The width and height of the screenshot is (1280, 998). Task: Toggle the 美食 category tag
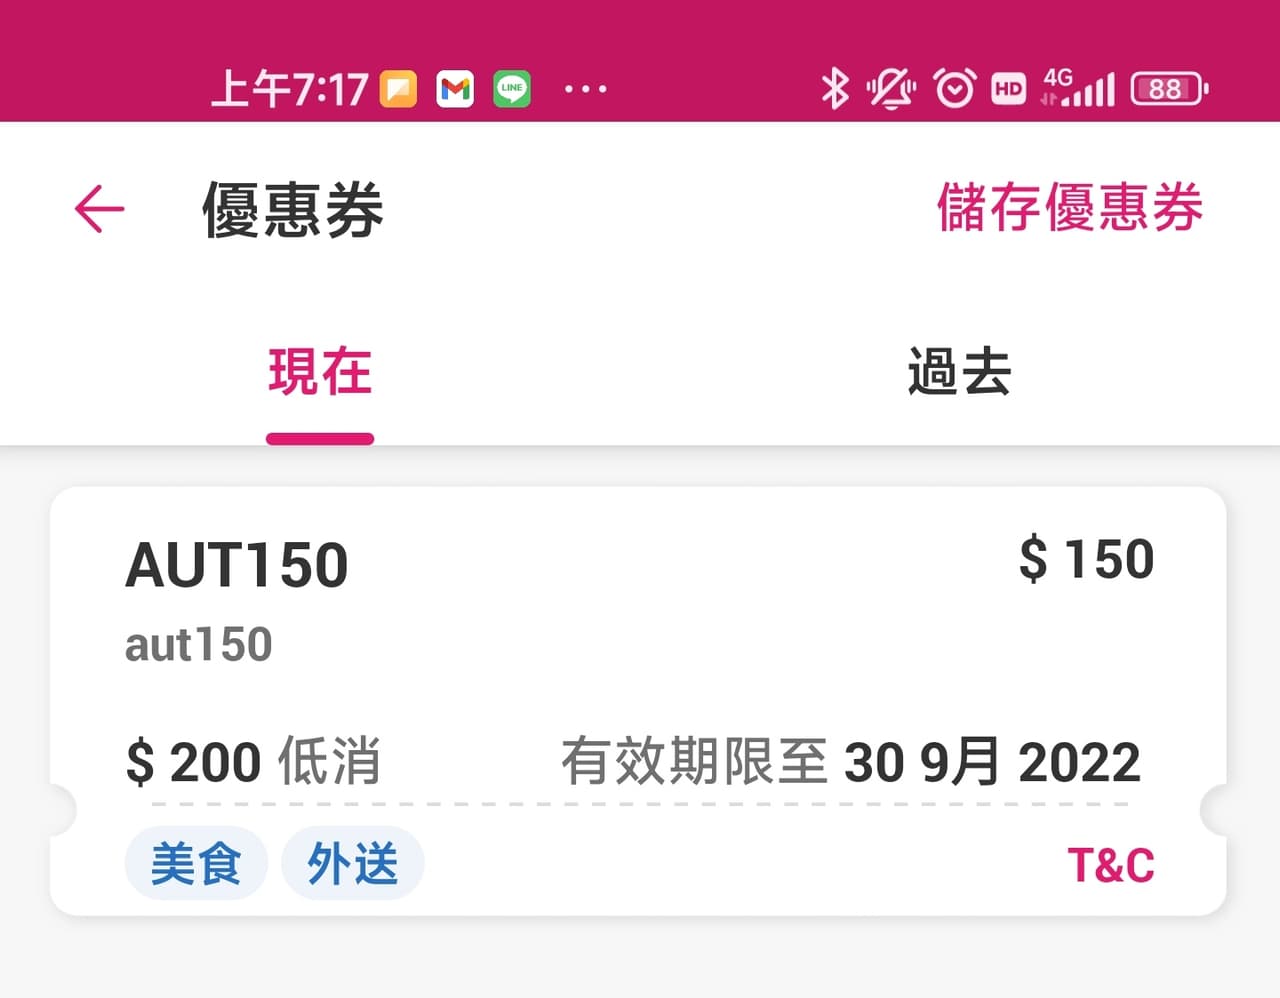(x=196, y=863)
